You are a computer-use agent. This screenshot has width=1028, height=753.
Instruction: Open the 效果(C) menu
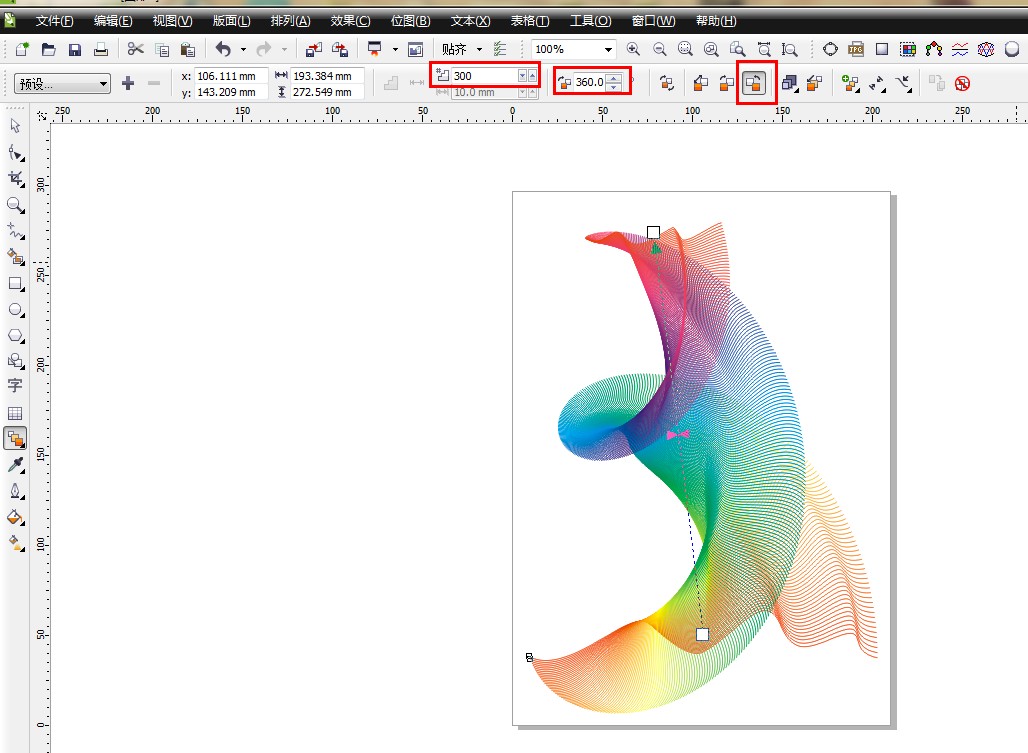350,21
